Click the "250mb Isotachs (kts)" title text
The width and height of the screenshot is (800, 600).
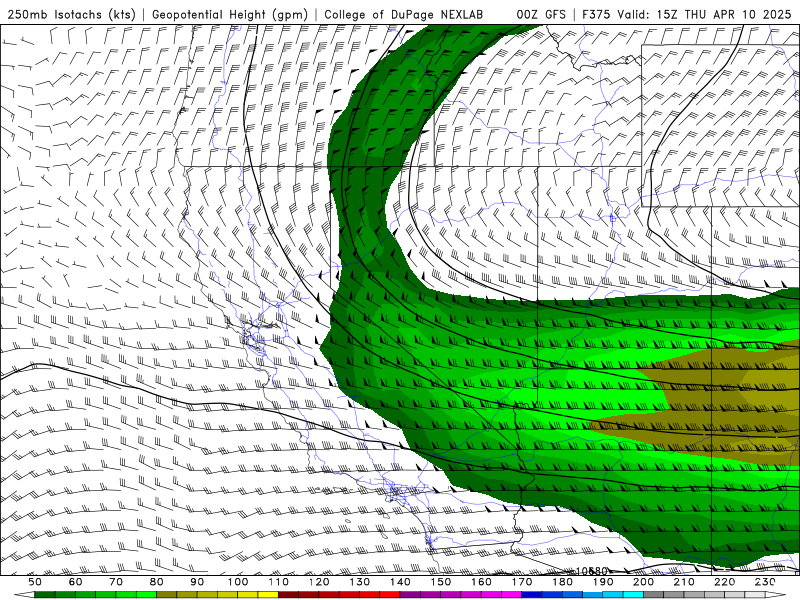[72, 15]
